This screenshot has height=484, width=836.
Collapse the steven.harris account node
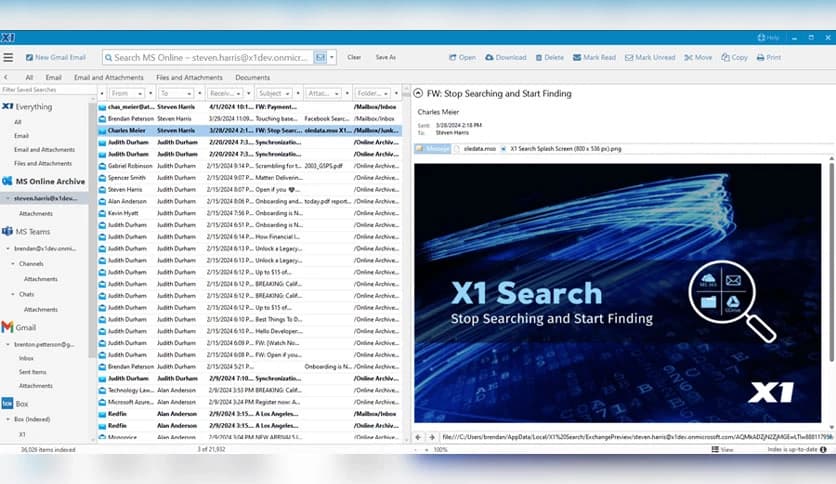[x=7, y=198]
